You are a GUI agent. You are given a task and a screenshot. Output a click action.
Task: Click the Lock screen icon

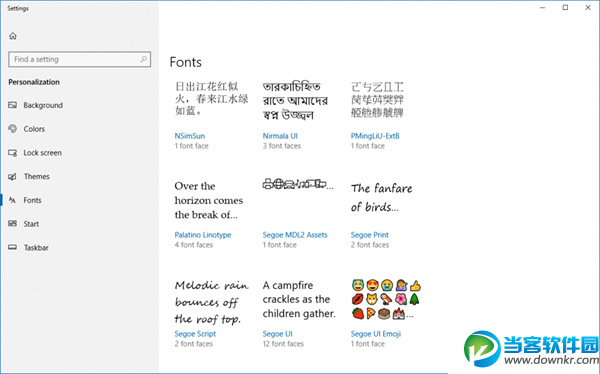point(13,153)
